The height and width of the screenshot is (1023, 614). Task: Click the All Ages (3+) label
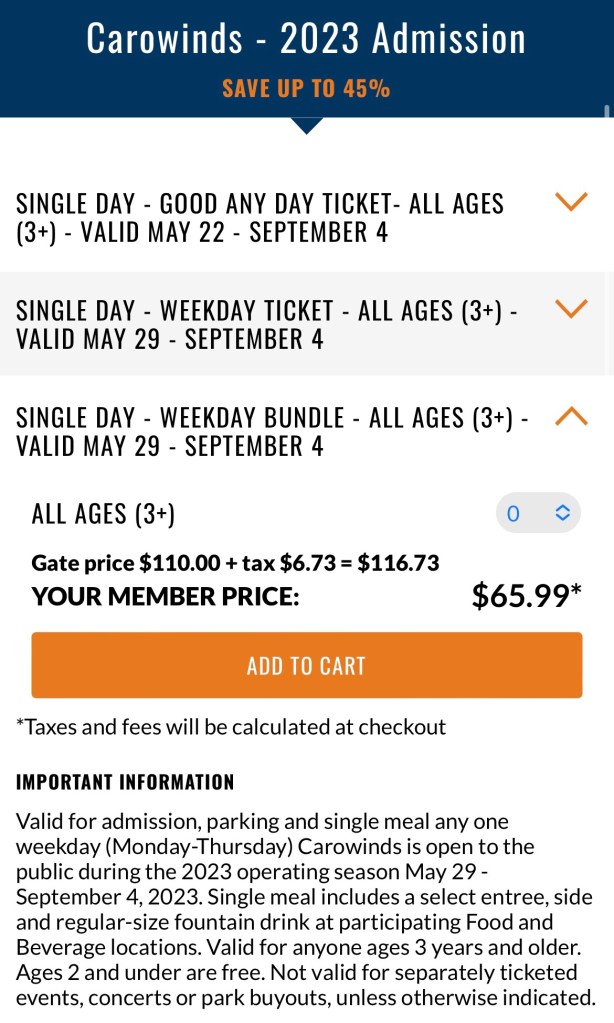104,514
